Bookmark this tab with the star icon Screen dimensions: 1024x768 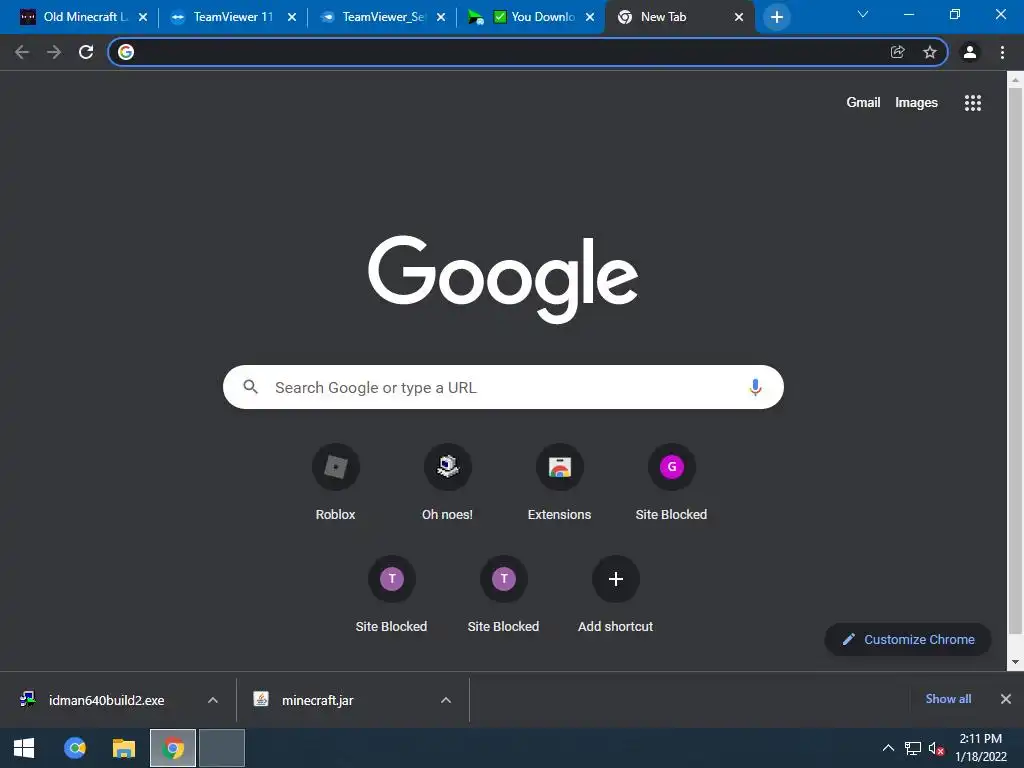point(929,52)
